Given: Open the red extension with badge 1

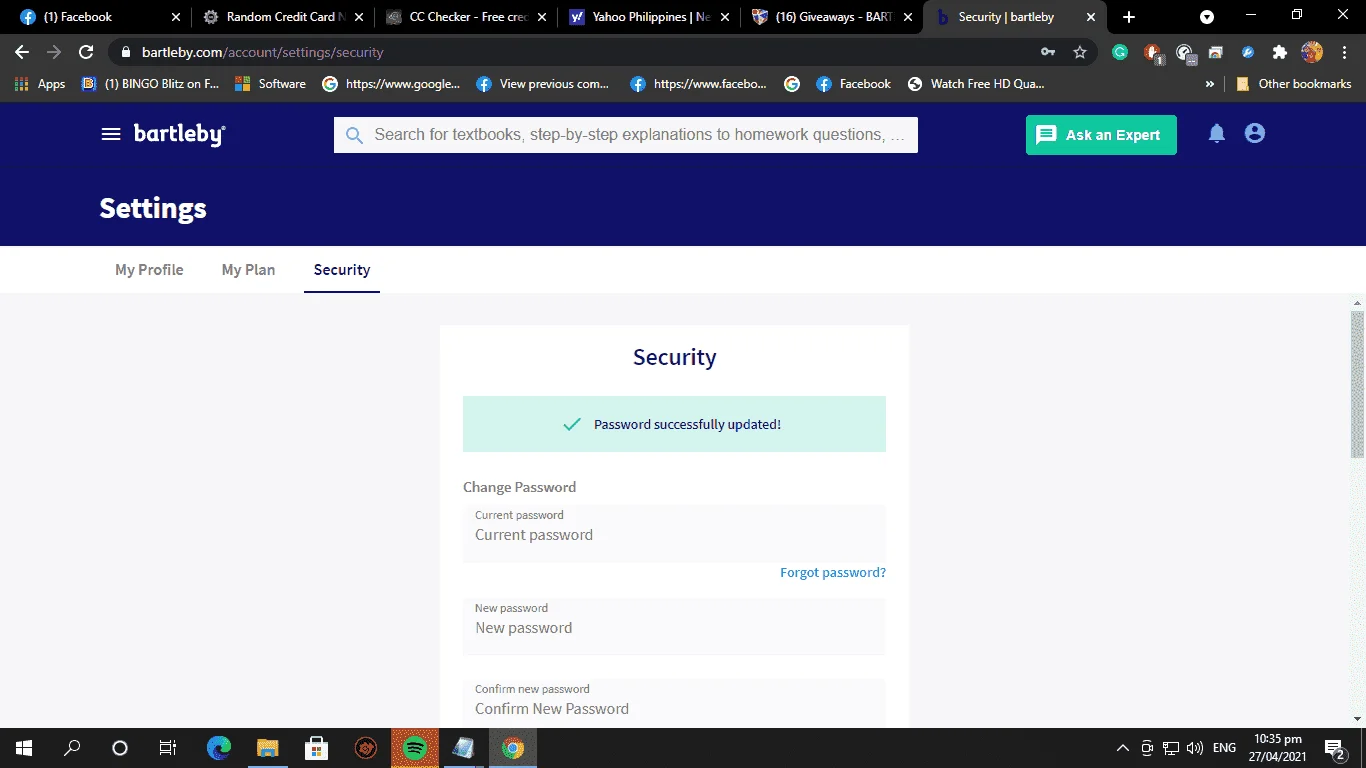Looking at the screenshot, I should point(1153,53).
